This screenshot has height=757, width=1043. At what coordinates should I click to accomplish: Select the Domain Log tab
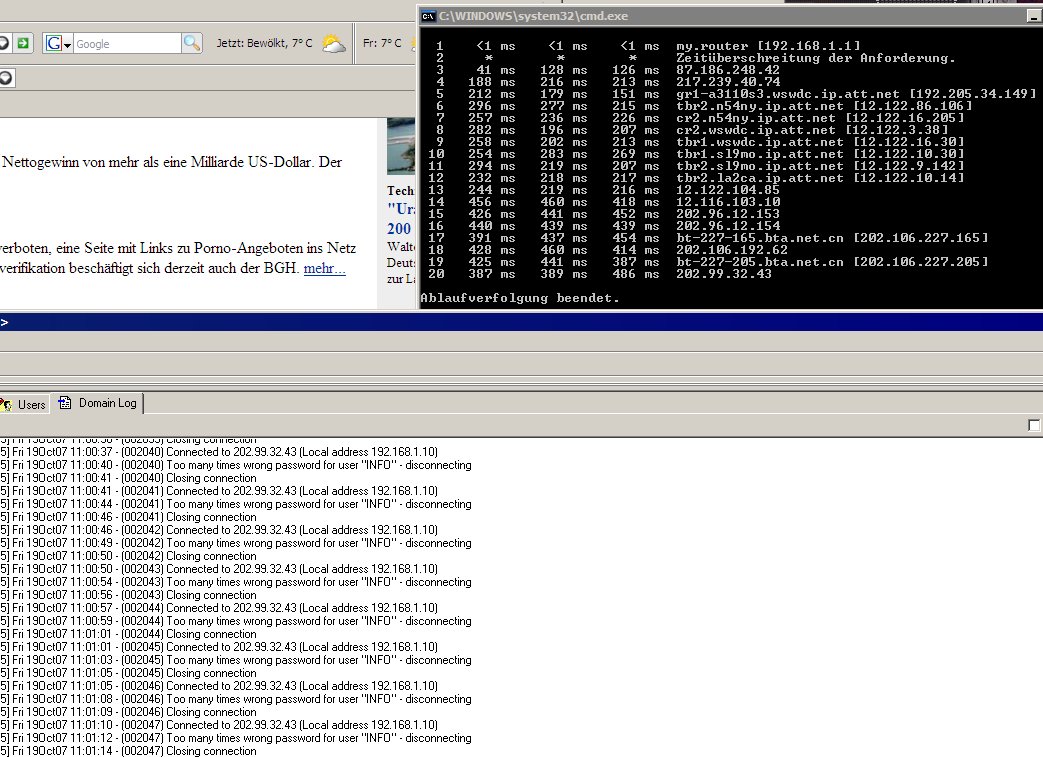pos(108,403)
